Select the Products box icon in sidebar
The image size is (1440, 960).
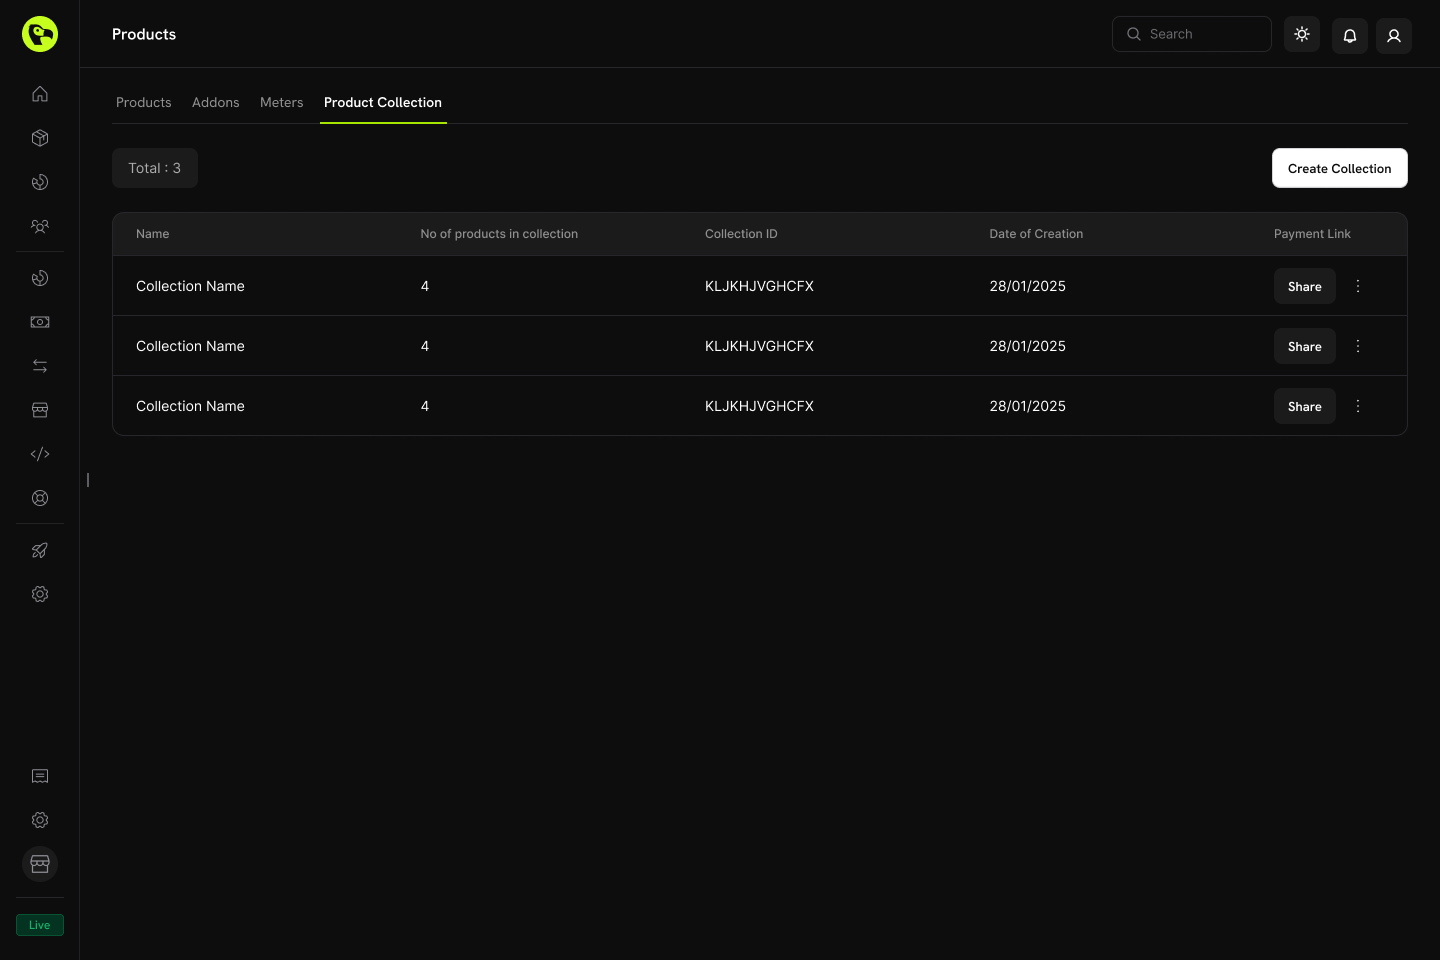click(40, 138)
